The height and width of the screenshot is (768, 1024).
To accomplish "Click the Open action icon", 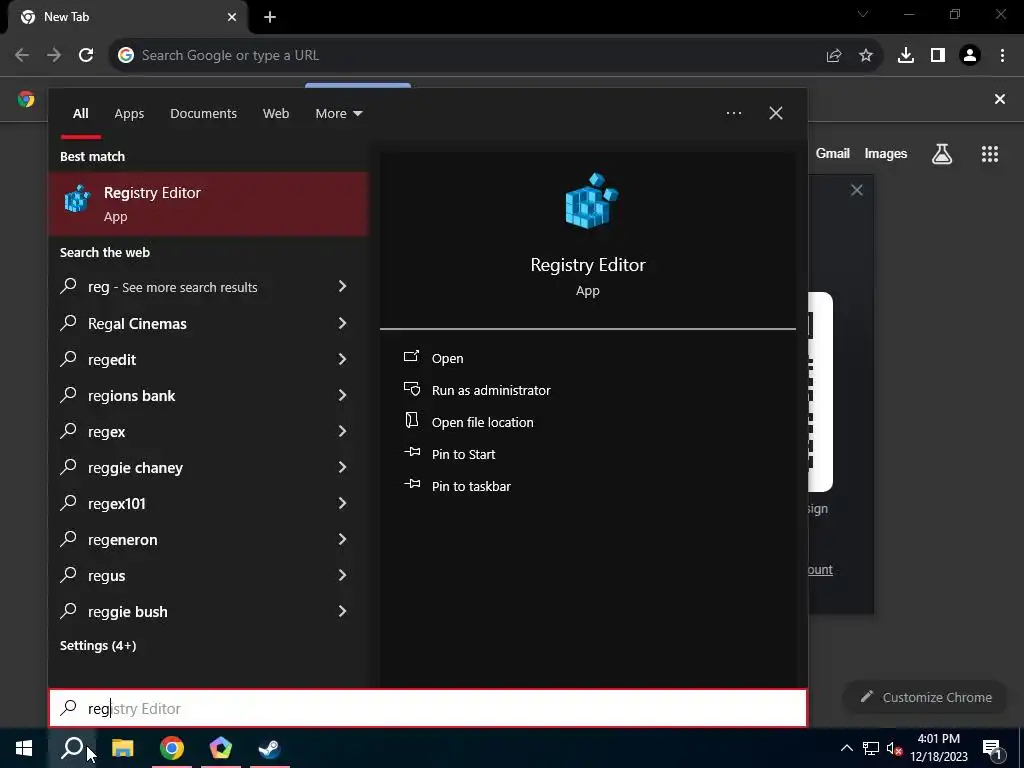I will click(411, 357).
